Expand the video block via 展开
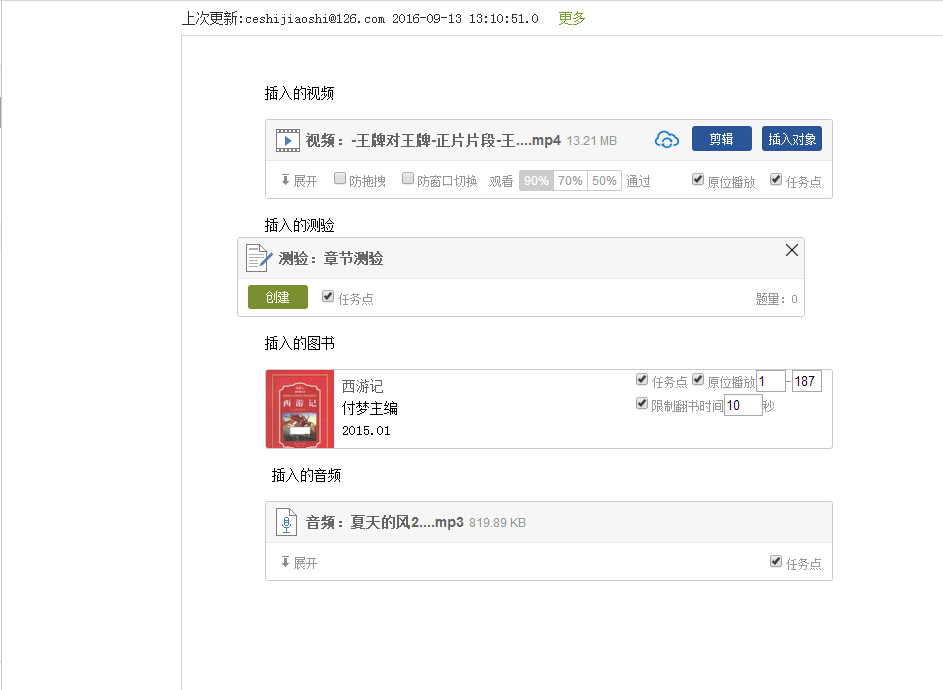This screenshot has height=690, width=943. click(x=298, y=180)
